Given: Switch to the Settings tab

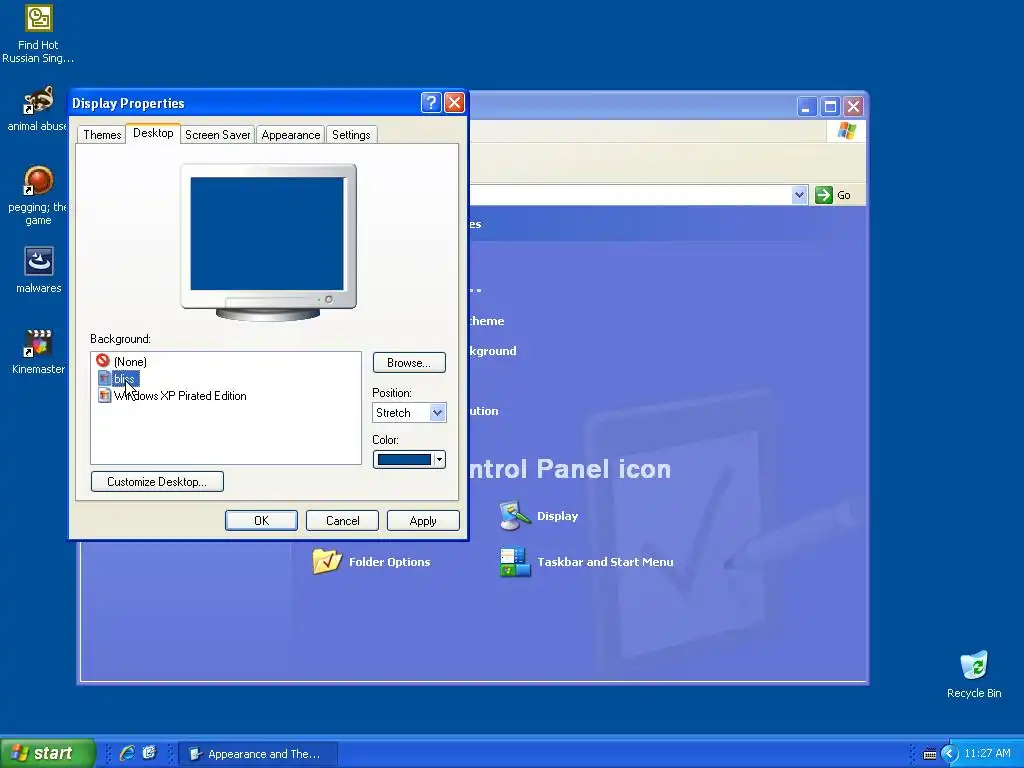Looking at the screenshot, I should 351,135.
